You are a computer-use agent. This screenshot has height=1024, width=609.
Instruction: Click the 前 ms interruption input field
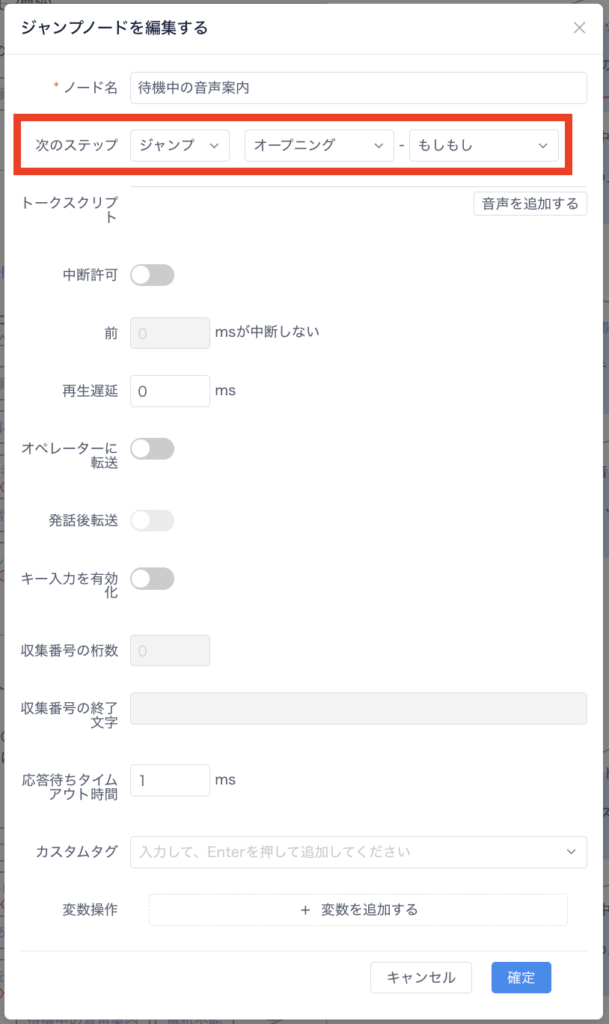tap(170, 333)
